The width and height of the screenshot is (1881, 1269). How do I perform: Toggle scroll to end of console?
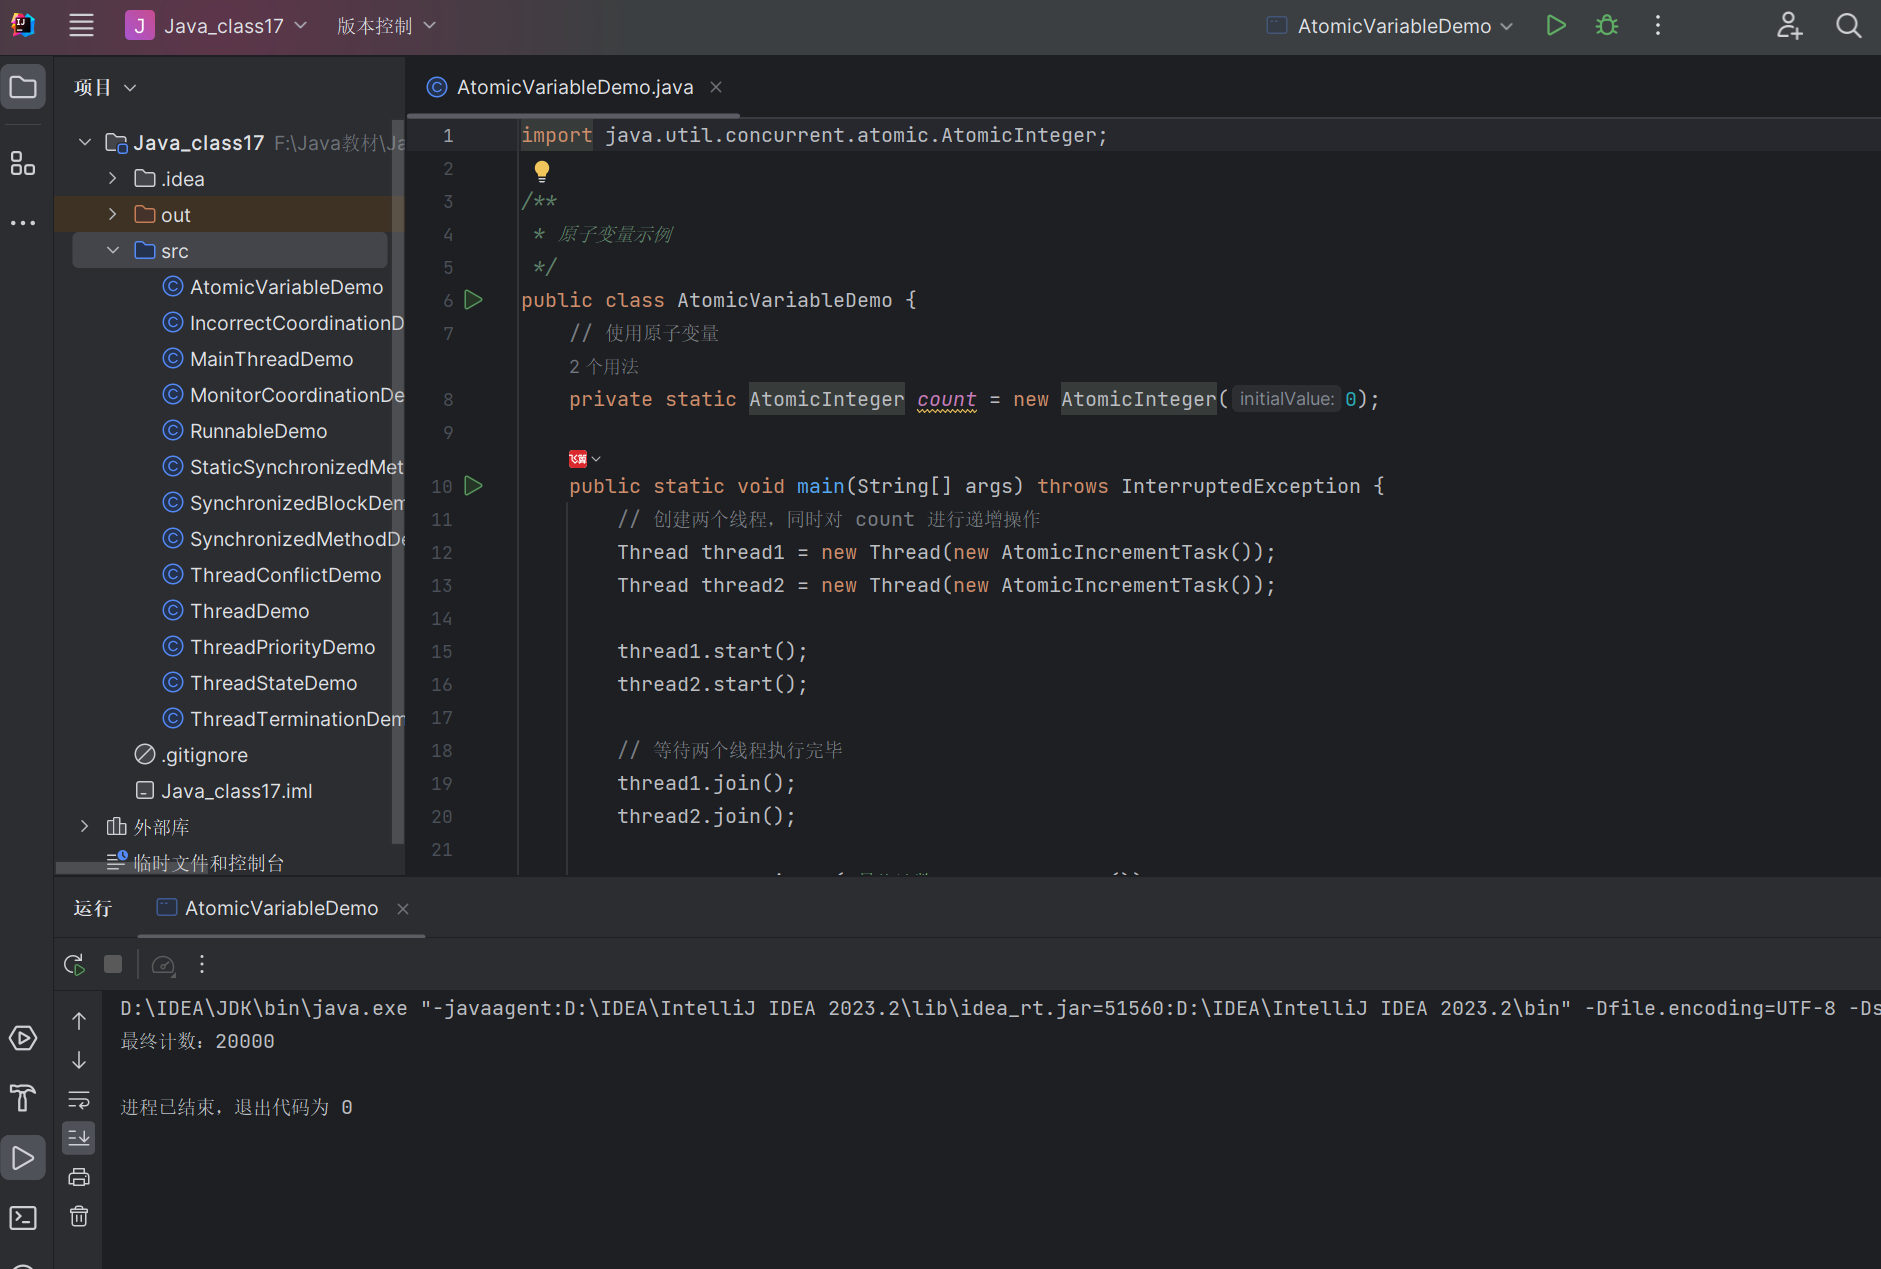tap(79, 1138)
